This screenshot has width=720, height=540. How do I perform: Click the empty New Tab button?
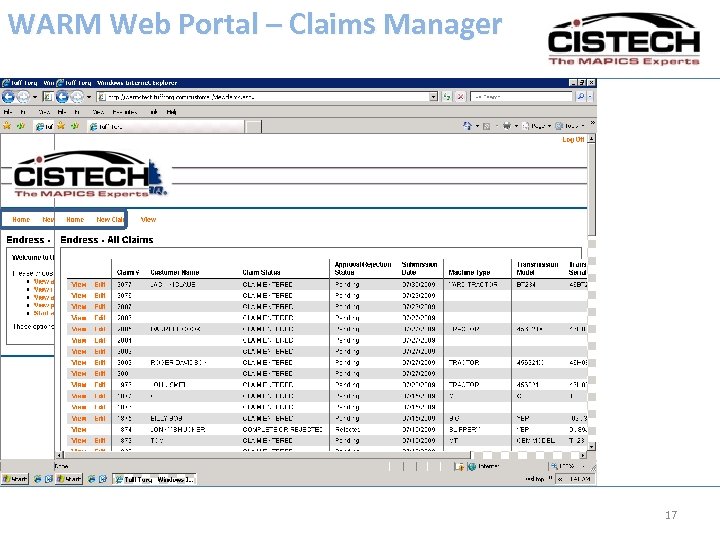[x=253, y=127]
